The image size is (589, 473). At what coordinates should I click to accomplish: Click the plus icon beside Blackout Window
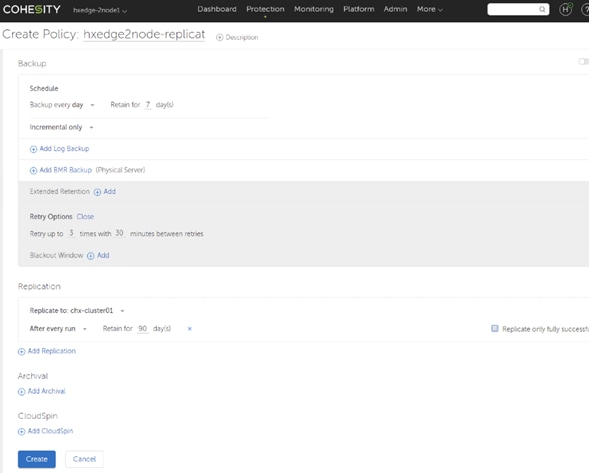[x=91, y=256]
